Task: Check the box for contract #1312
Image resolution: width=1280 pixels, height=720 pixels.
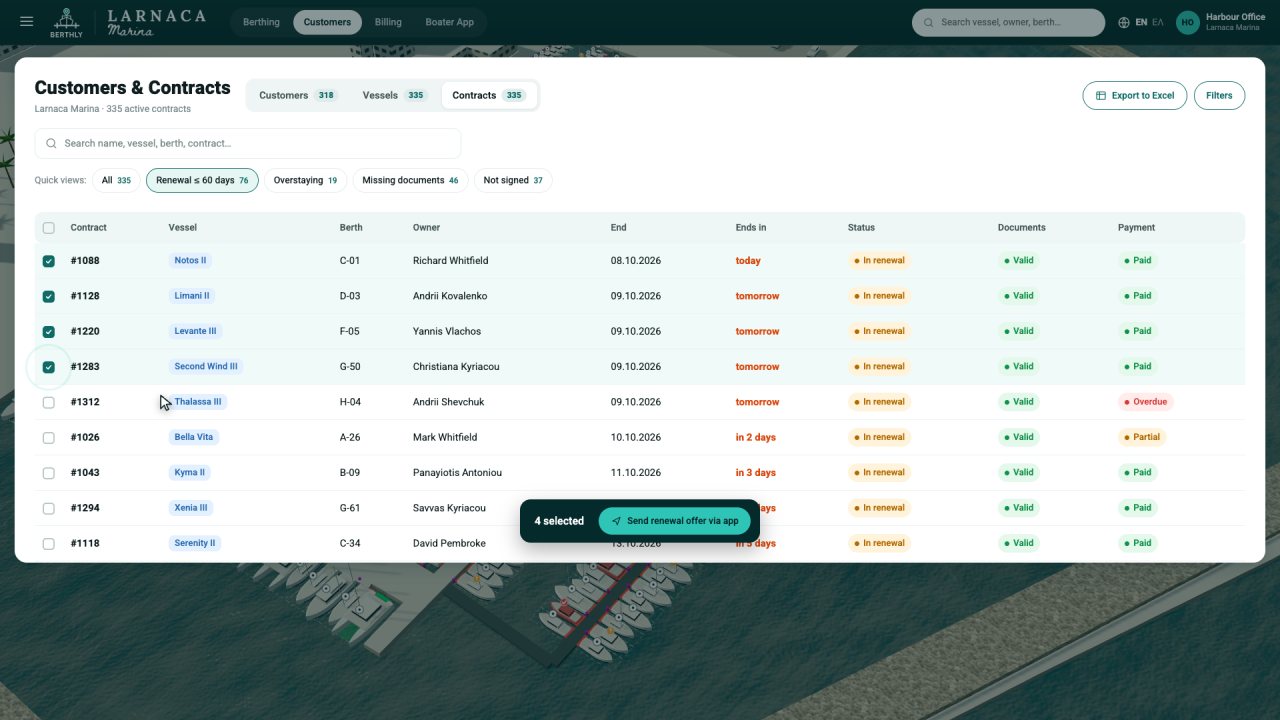Action: tap(48, 402)
